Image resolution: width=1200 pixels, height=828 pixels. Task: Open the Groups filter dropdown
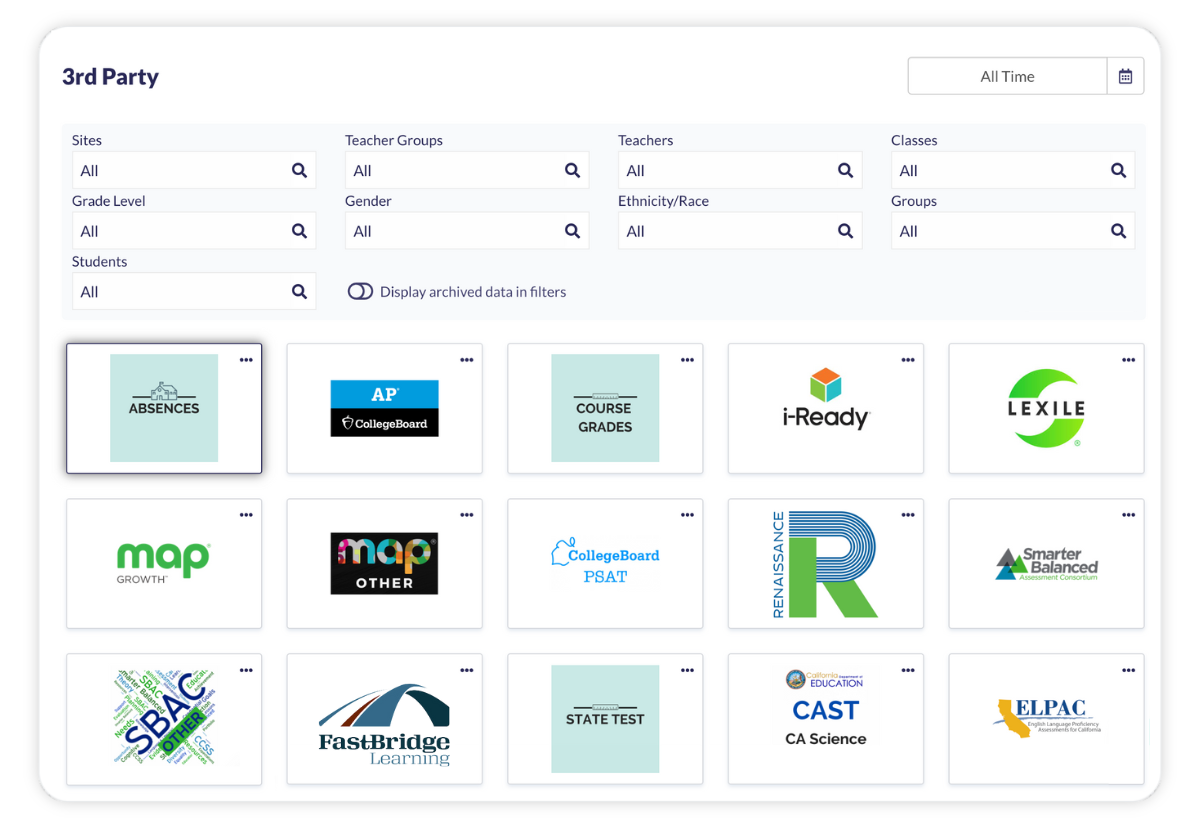pyautogui.click(x=1013, y=231)
